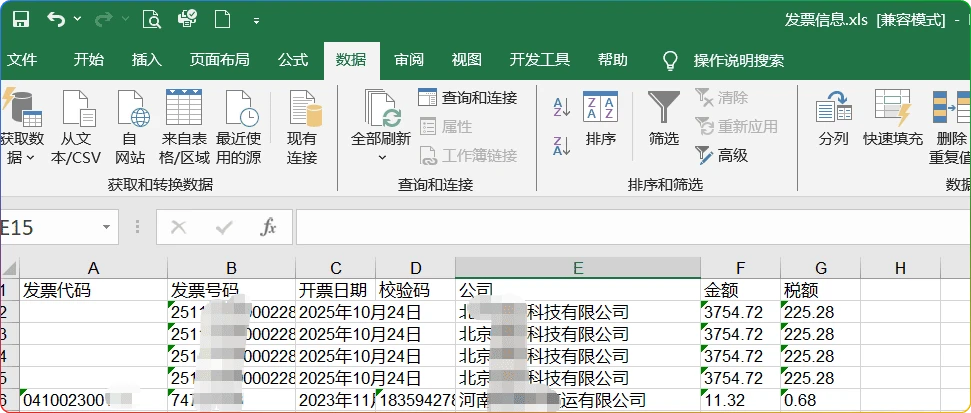Screen dimensions: 971x413
Task: Open the Customize Quick Access Toolbar dropdown
Action: (x=257, y=20)
